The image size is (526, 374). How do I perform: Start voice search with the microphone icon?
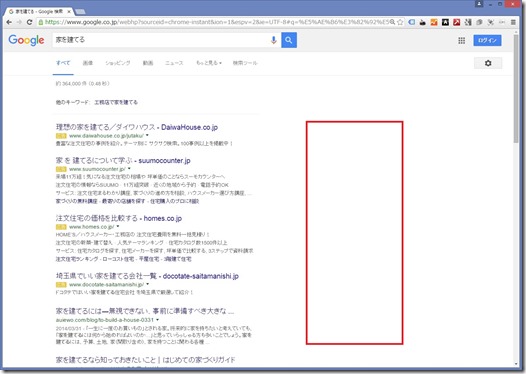[x=273, y=40]
